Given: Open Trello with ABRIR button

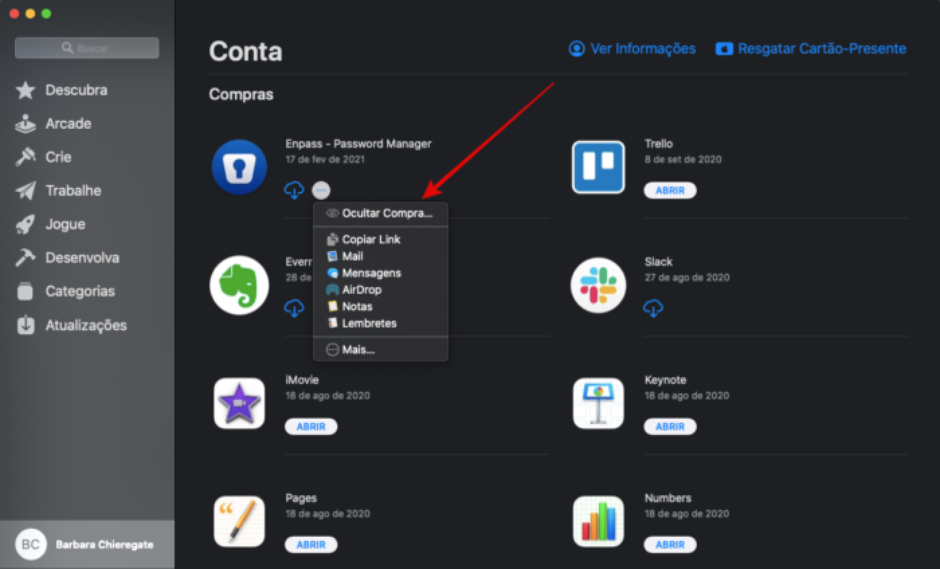Looking at the screenshot, I should (670, 190).
